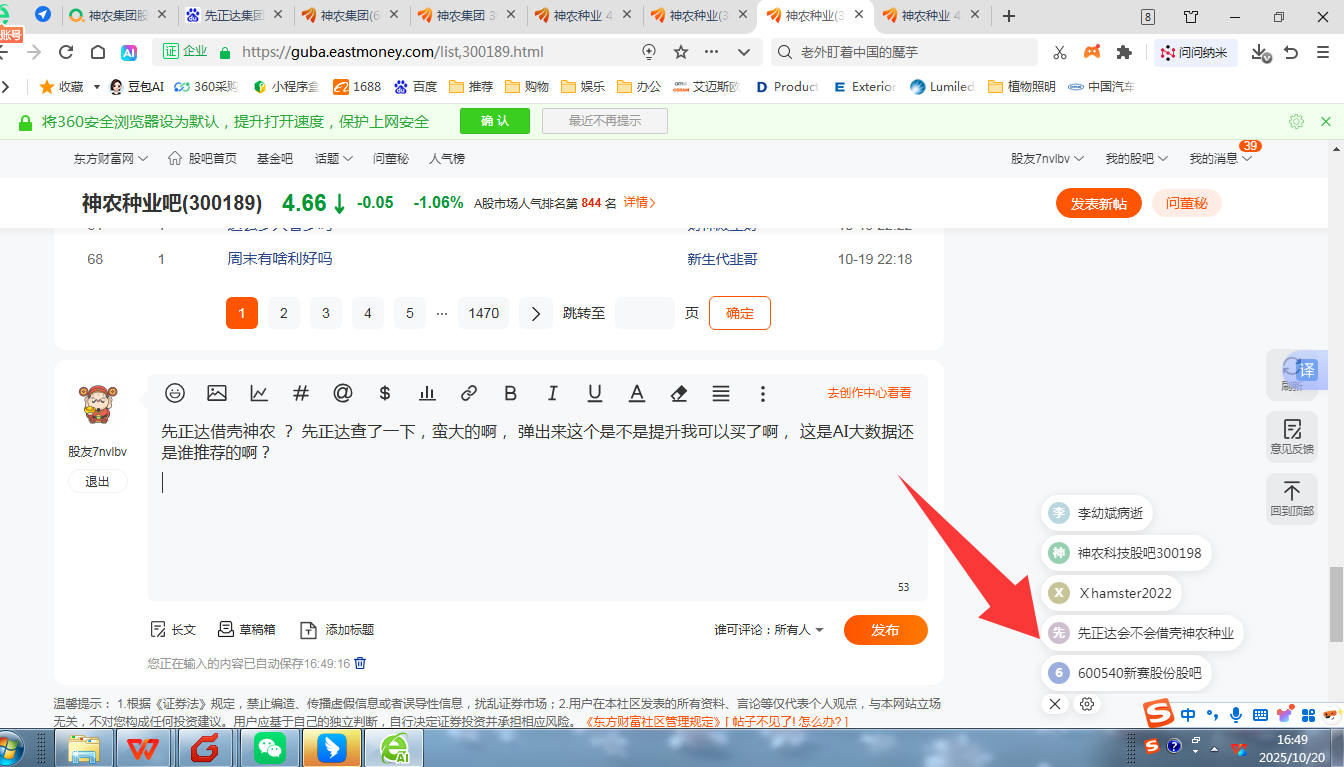The width and height of the screenshot is (1344, 767).
Task: Open WeChat from the taskbar
Action: pos(269,747)
